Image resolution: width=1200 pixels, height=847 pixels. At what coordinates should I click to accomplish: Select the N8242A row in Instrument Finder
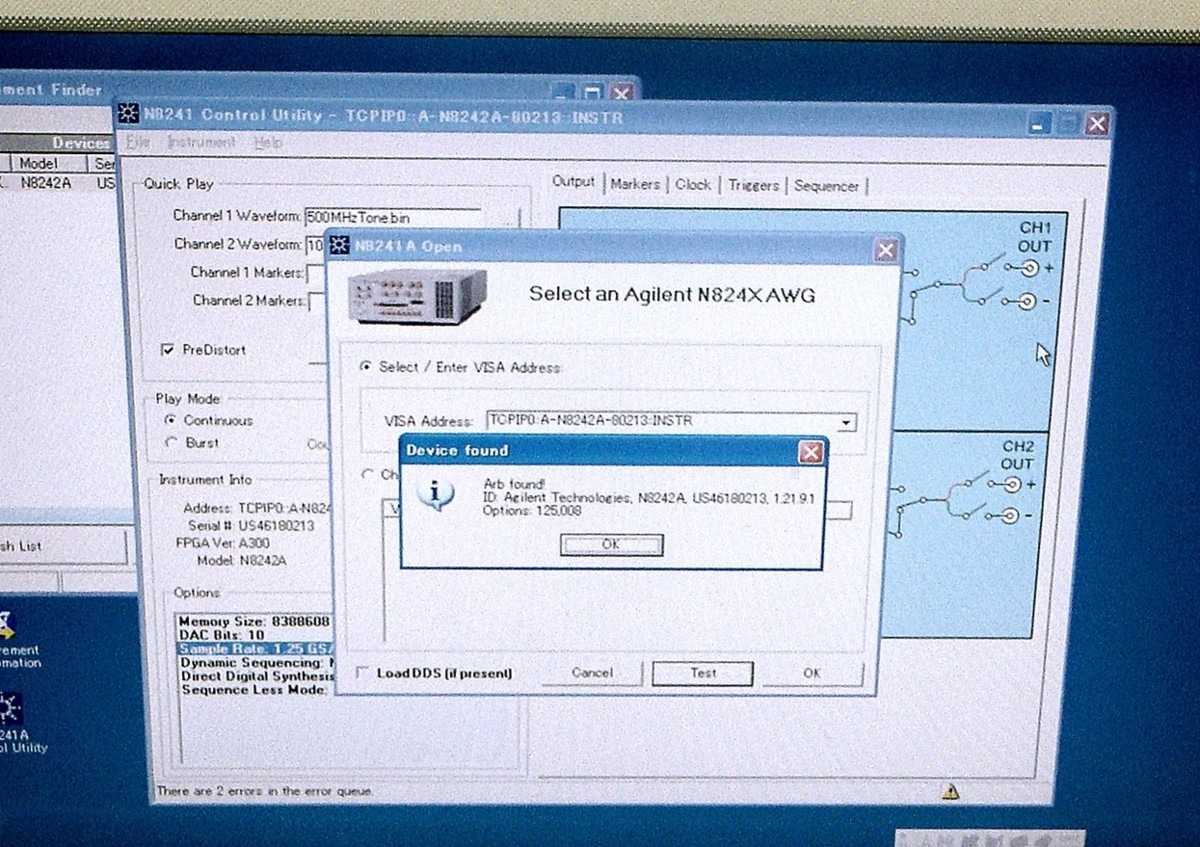click(x=56, y=183)
